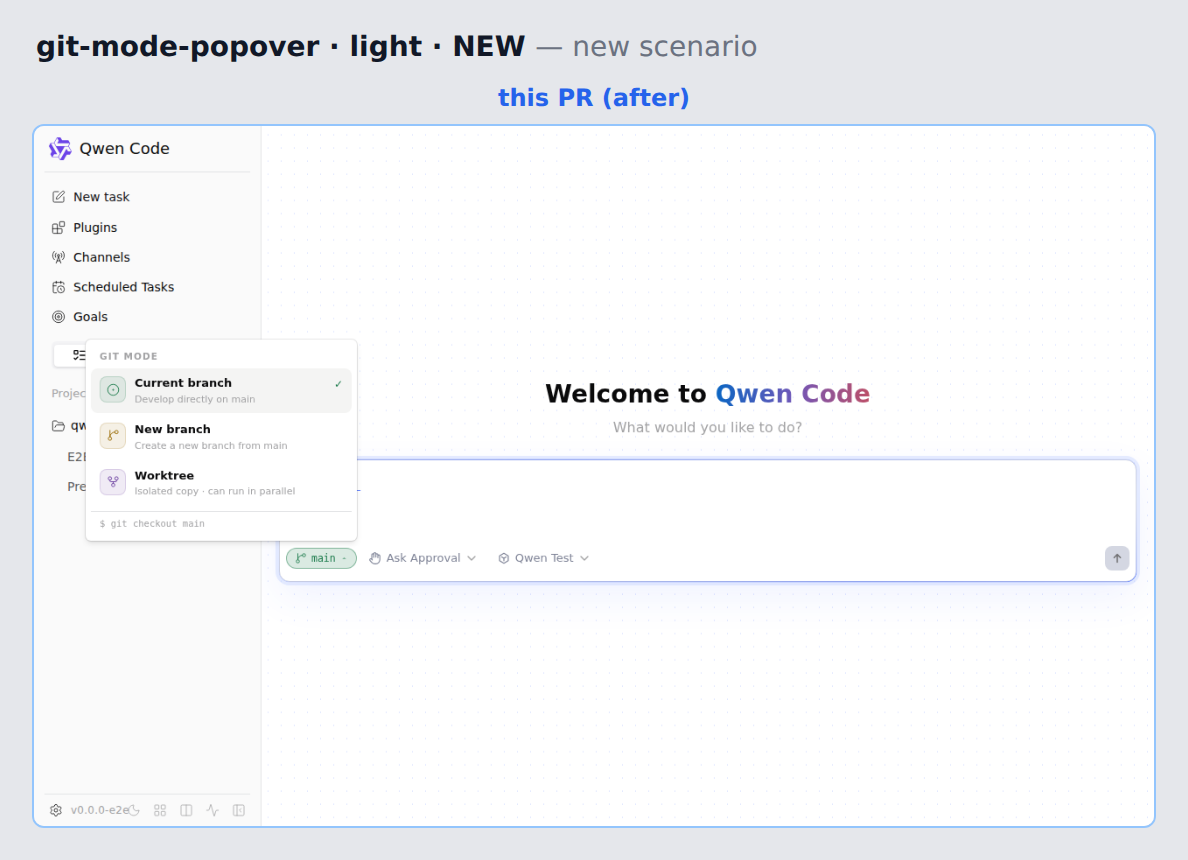Viewport: 1188px width, 860px height.
Task: Click the Plugins blocks icon
Action: click(x=58, y=227)
